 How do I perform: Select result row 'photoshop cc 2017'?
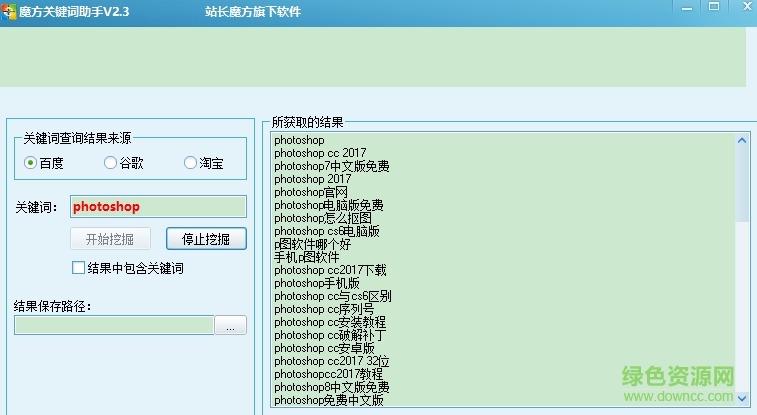320,153
